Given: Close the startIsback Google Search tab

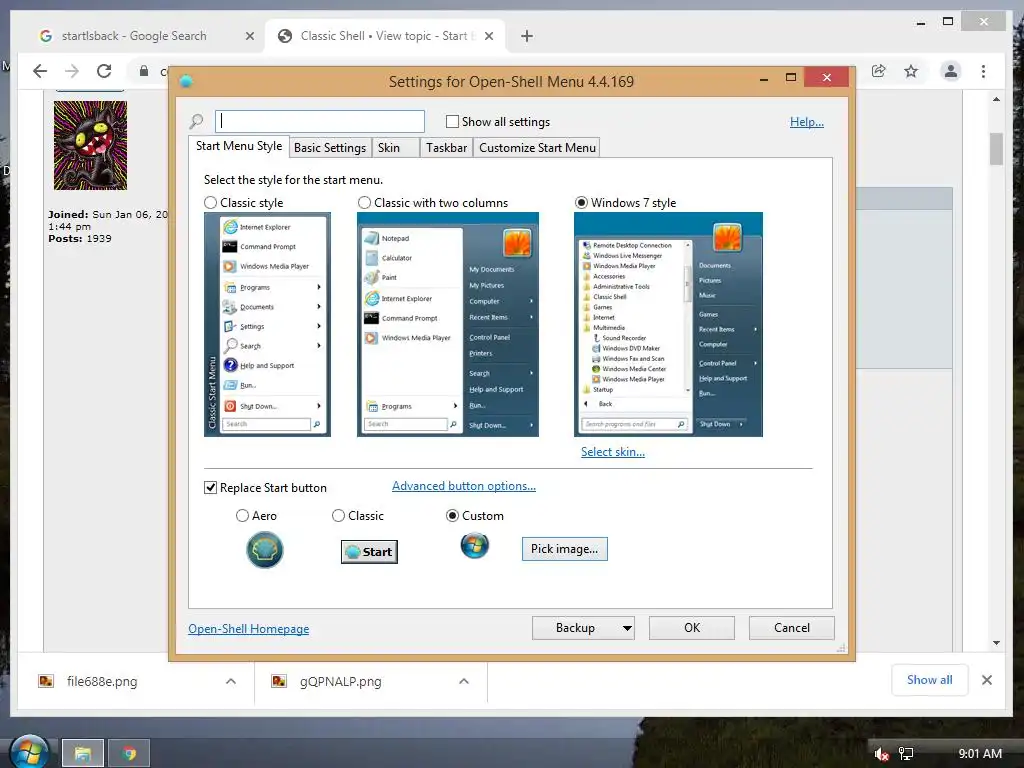Looking at the screenshot, I should [x=249, y=36].
